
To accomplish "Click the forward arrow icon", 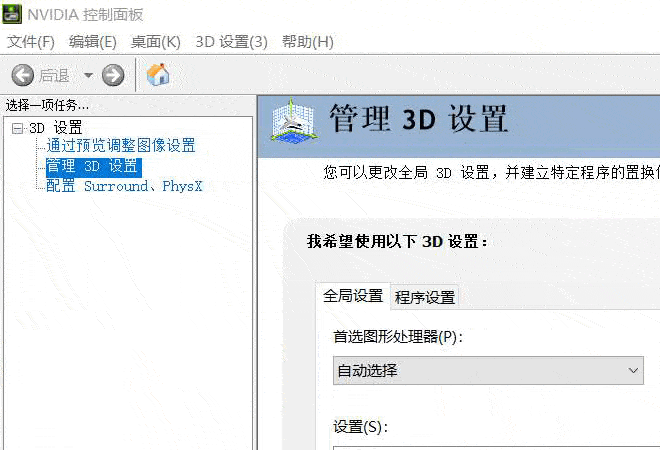I will click(x=113, y=75).
